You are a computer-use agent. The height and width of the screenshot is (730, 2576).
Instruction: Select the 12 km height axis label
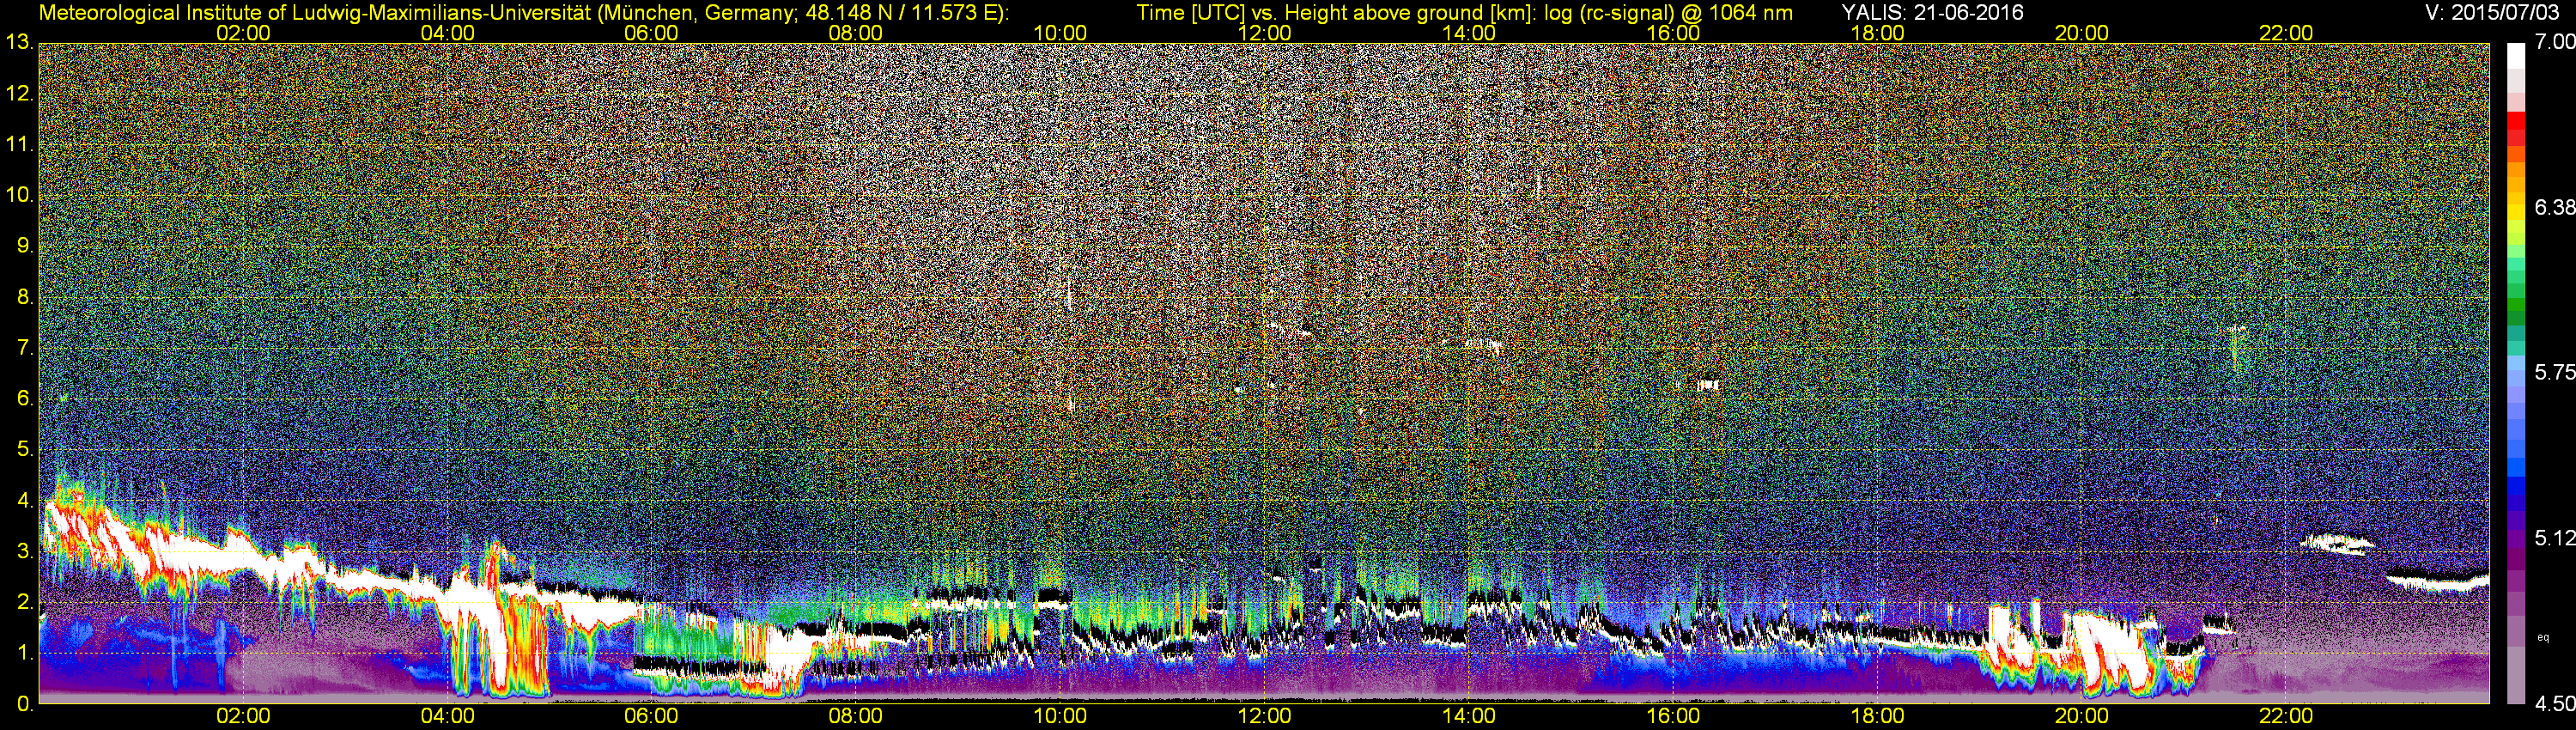pyautogui.click(x=19, y=94)
